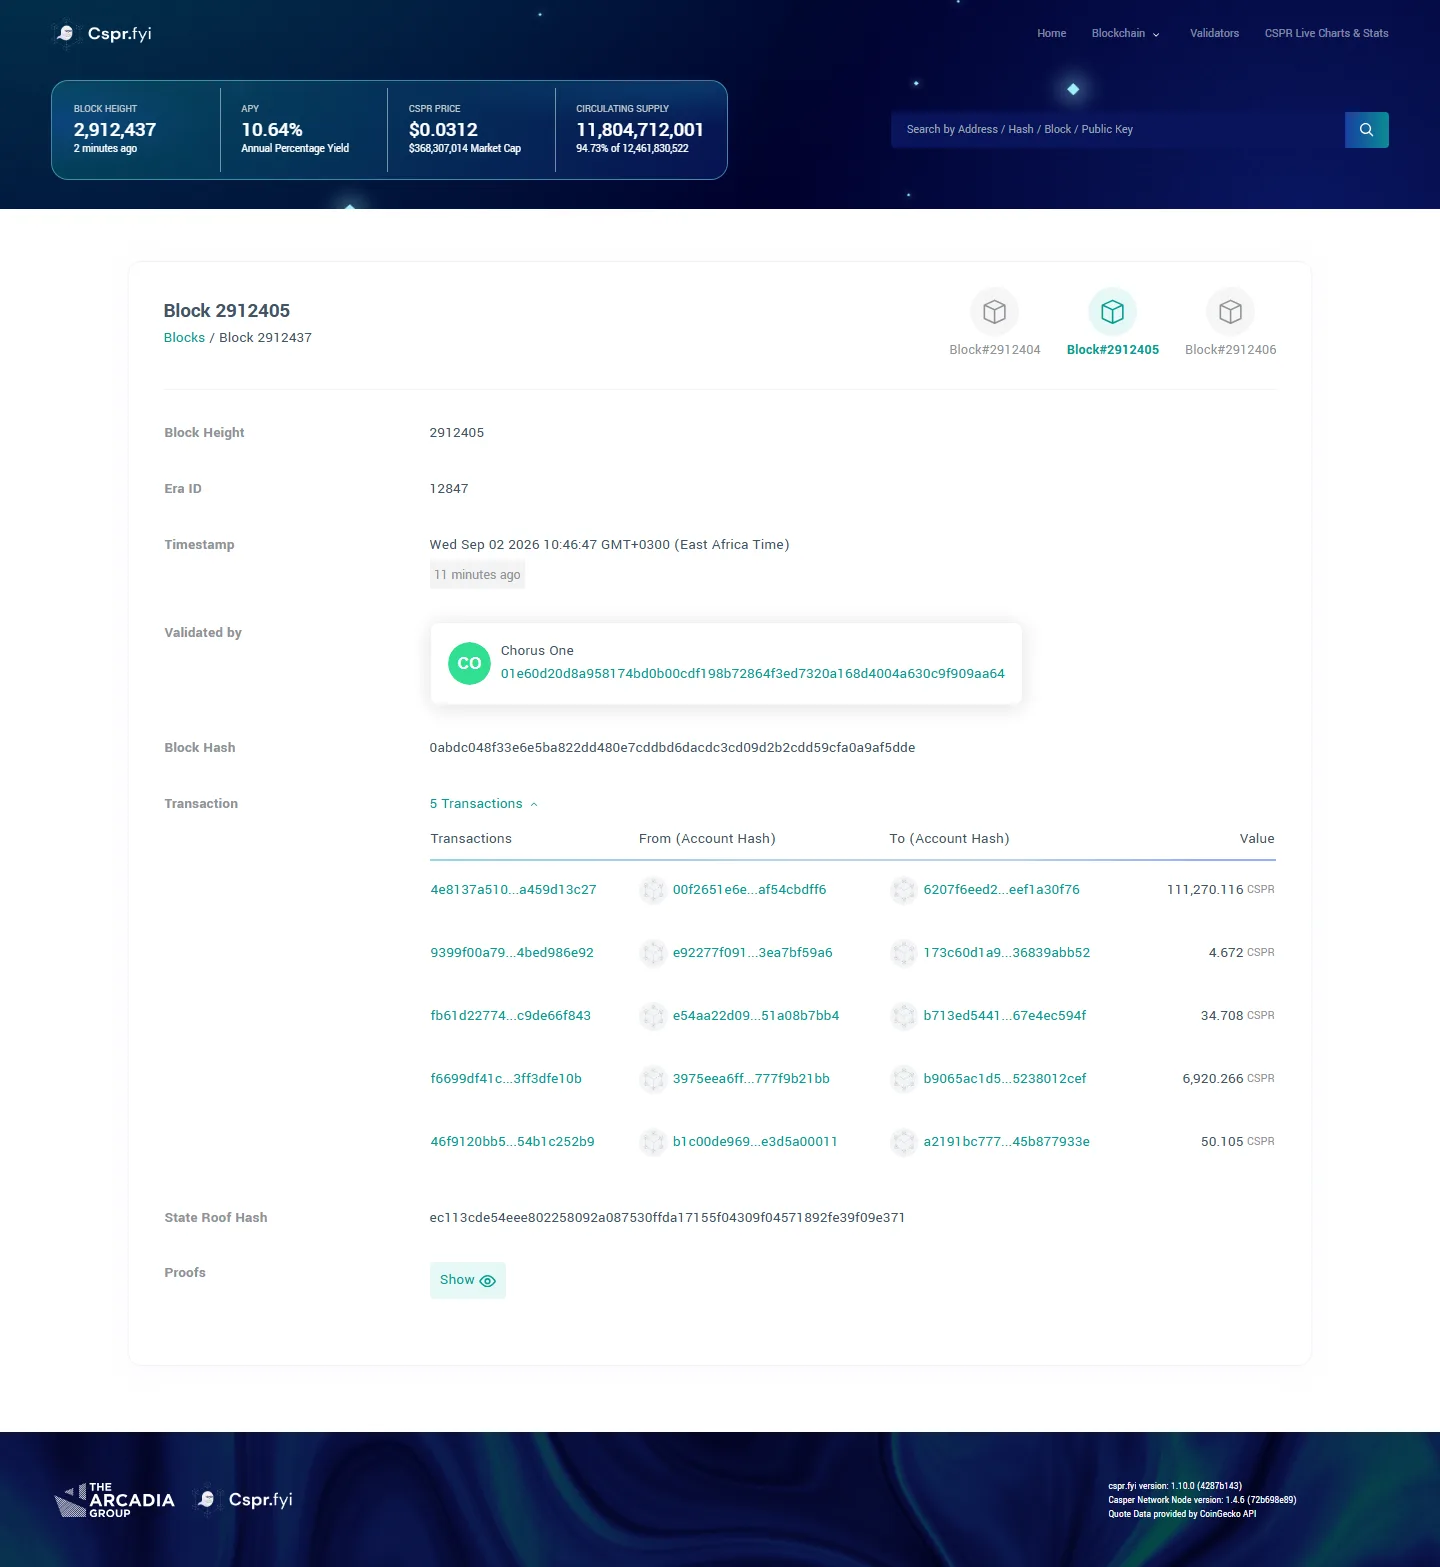Open recipient account b713ed5441...67e4ec594f
The width and height of the screenshot is (1440, 1567).
tap(1004, 1016)
